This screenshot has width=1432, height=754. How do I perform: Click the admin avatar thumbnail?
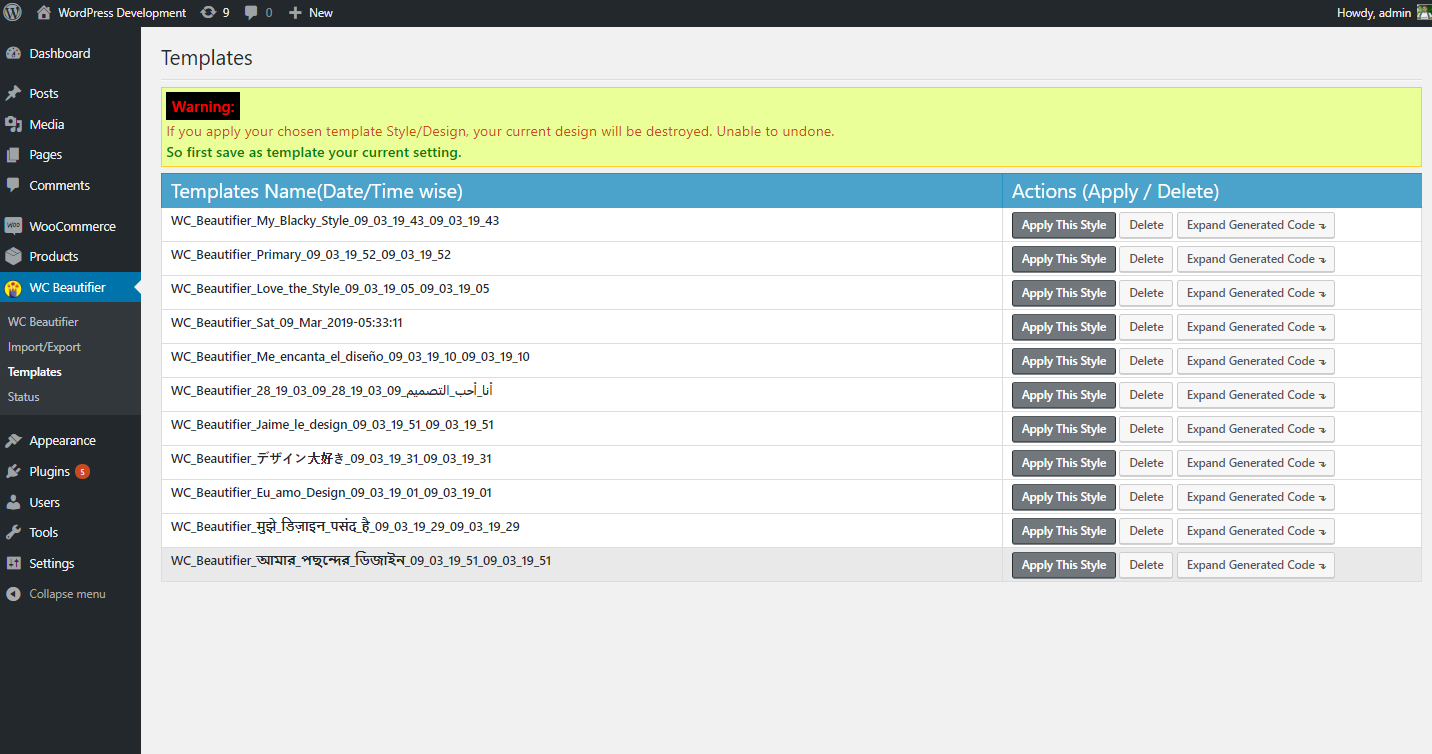(1423, 13)
